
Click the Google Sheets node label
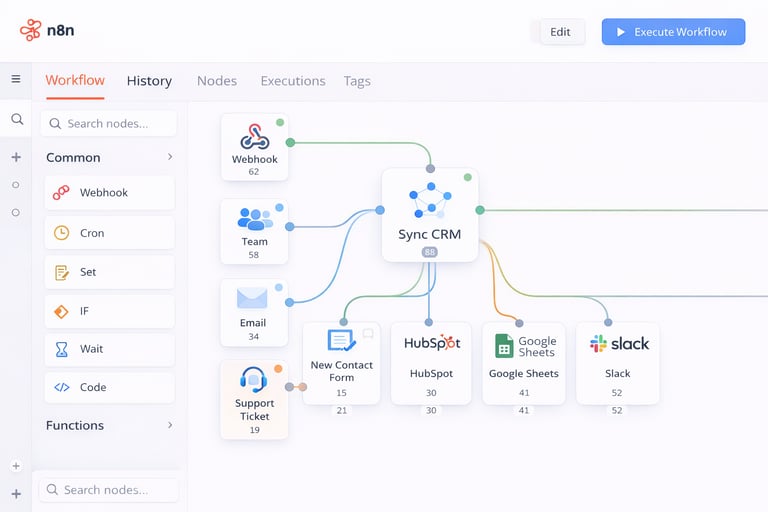coord(524,373)
